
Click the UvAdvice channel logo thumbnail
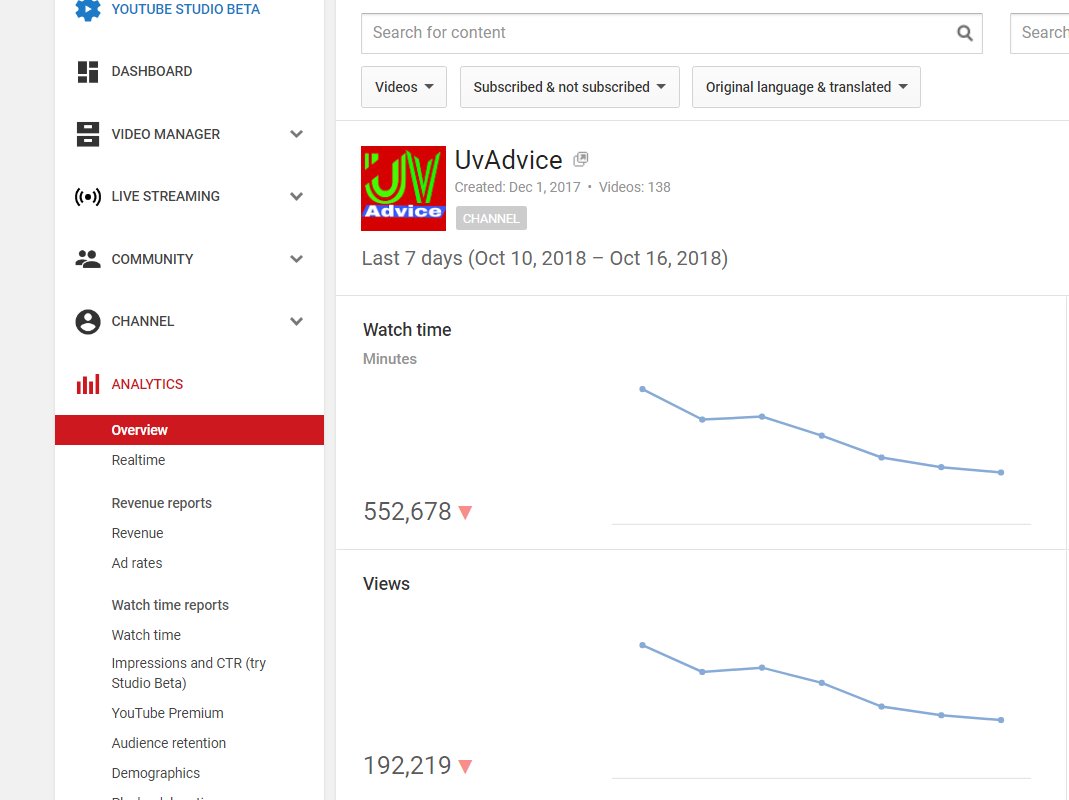404,188
